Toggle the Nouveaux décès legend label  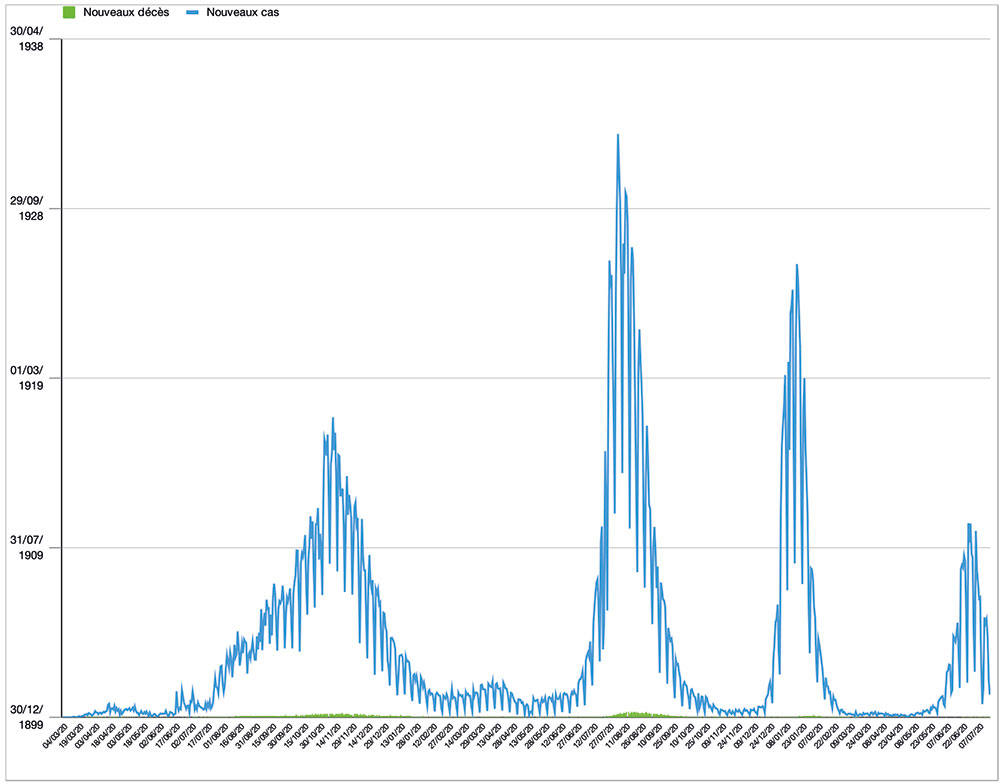click(126, 11)
